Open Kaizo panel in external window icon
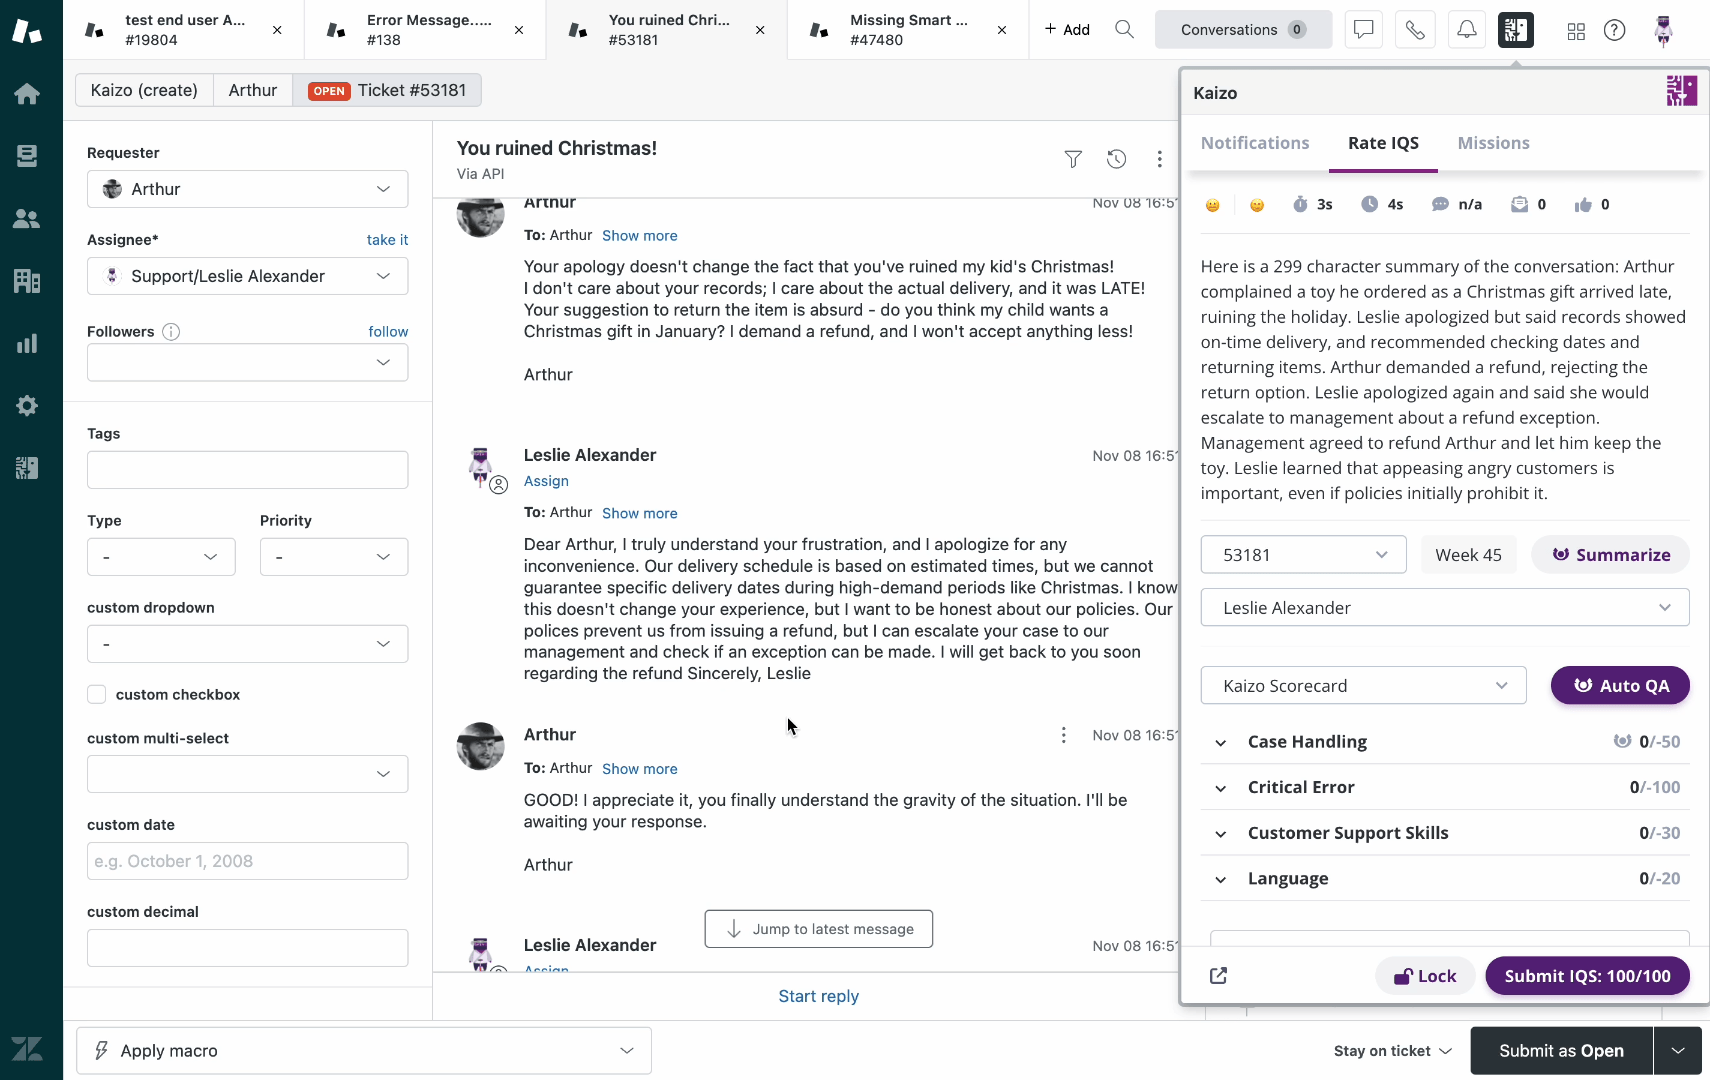This screenshot has width=1710, height=1080. pos(1218,976)
